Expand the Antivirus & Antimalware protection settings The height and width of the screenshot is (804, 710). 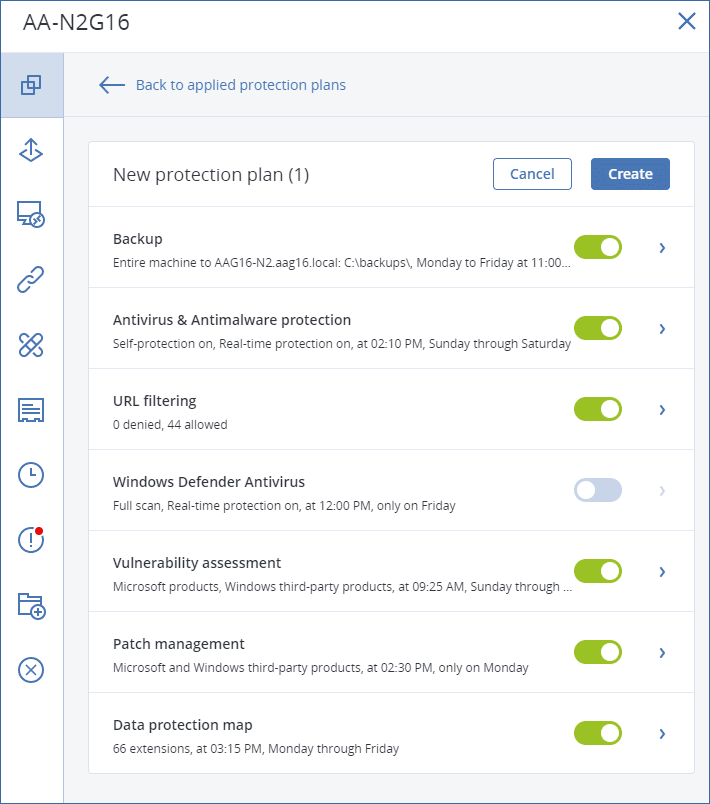coord(661,328)
